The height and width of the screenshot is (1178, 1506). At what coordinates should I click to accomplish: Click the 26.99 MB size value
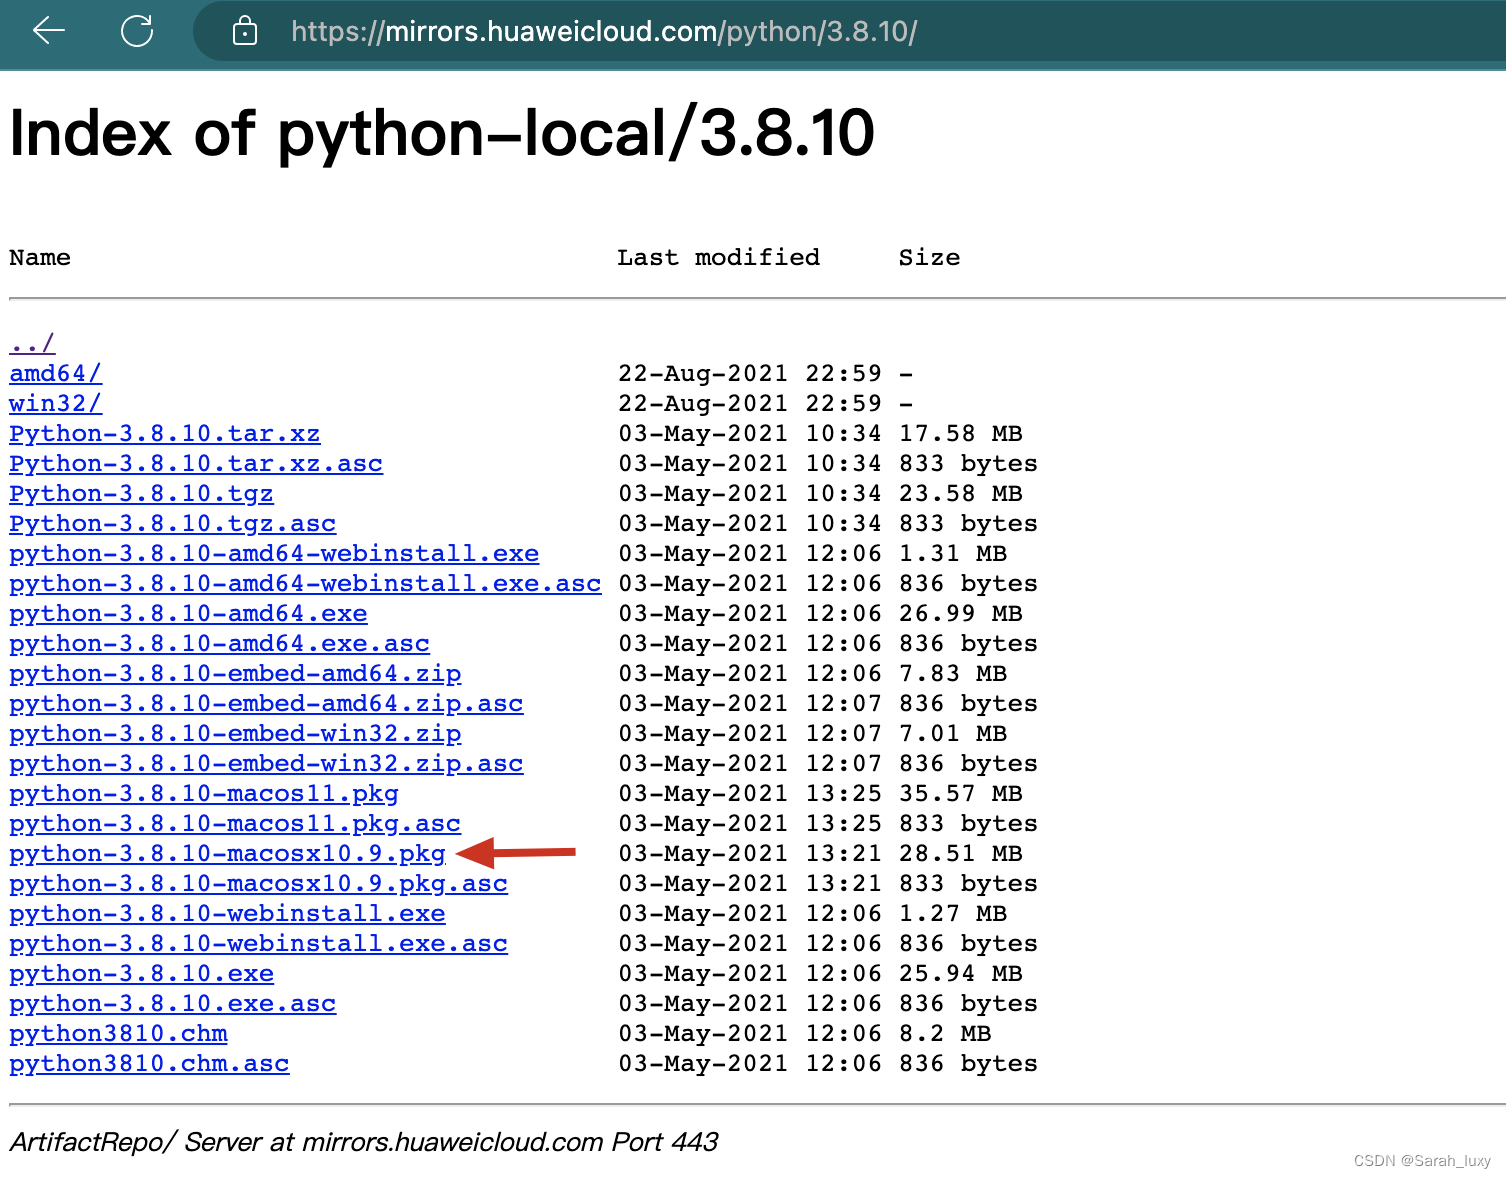[961, 614]
